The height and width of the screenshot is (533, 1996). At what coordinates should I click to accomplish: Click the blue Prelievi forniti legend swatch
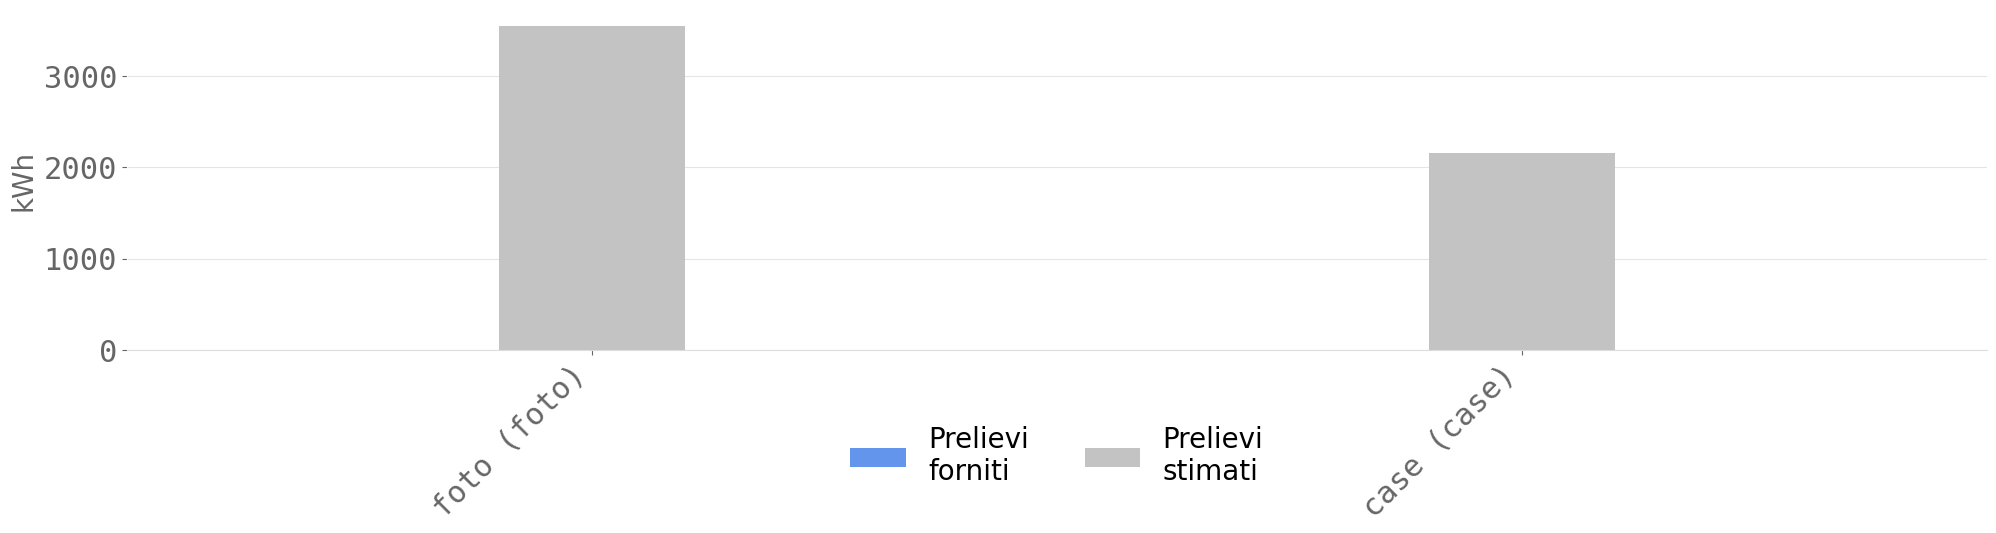(877, 457)
